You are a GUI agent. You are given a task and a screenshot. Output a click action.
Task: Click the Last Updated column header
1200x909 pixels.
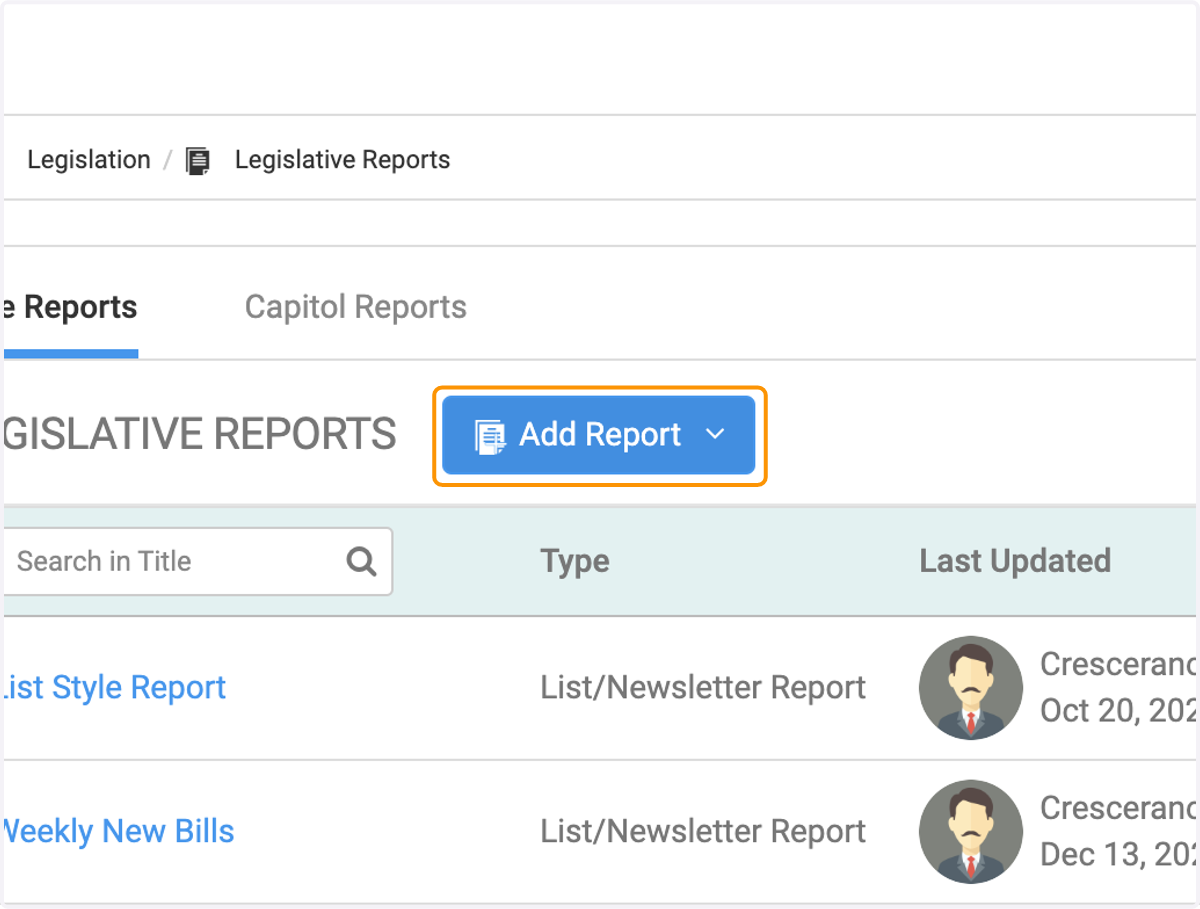click(1015, 561)
